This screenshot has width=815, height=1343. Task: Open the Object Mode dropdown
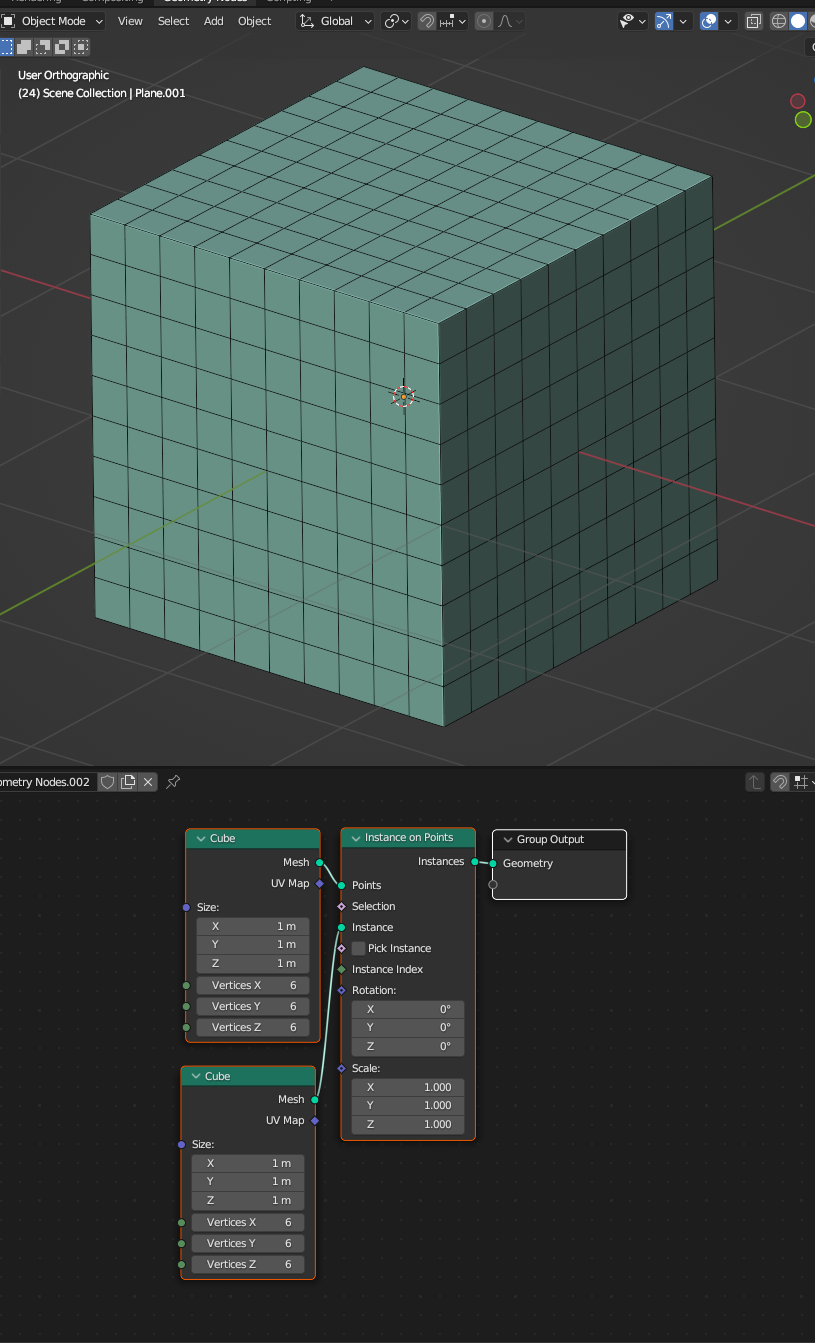point(53,20)
